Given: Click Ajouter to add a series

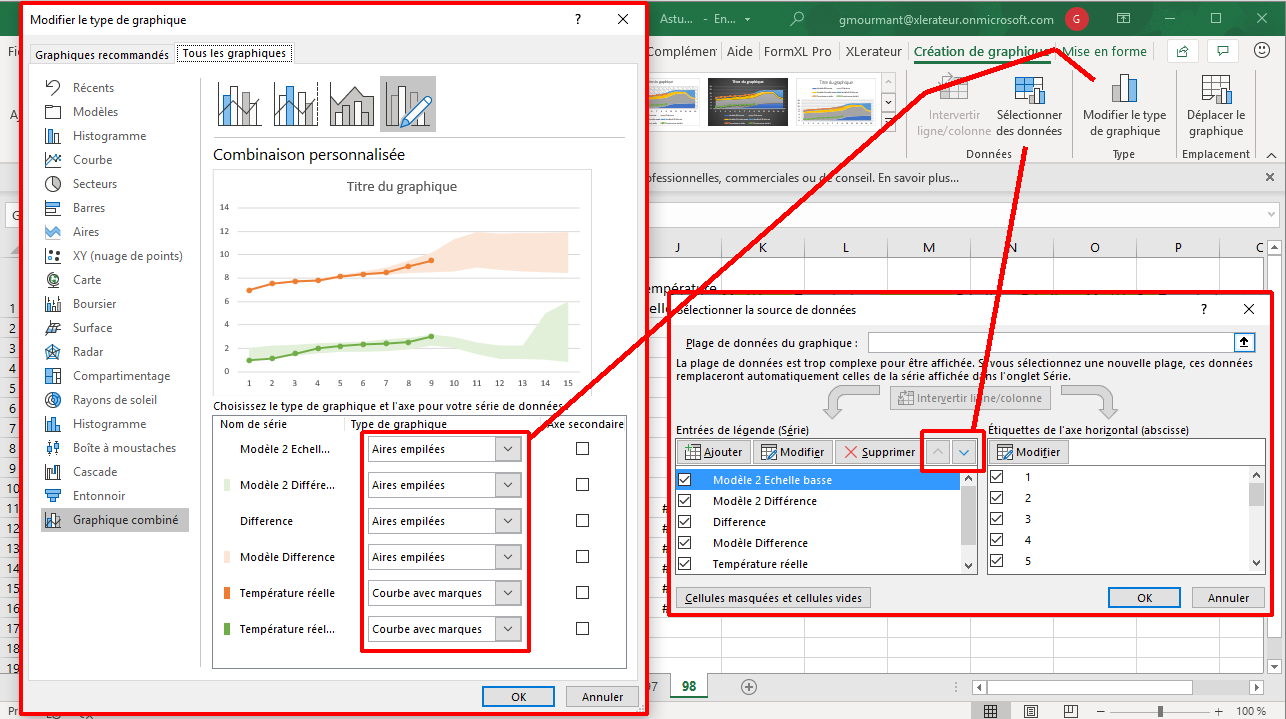Looking at the screenshot, I should point(713,452).
